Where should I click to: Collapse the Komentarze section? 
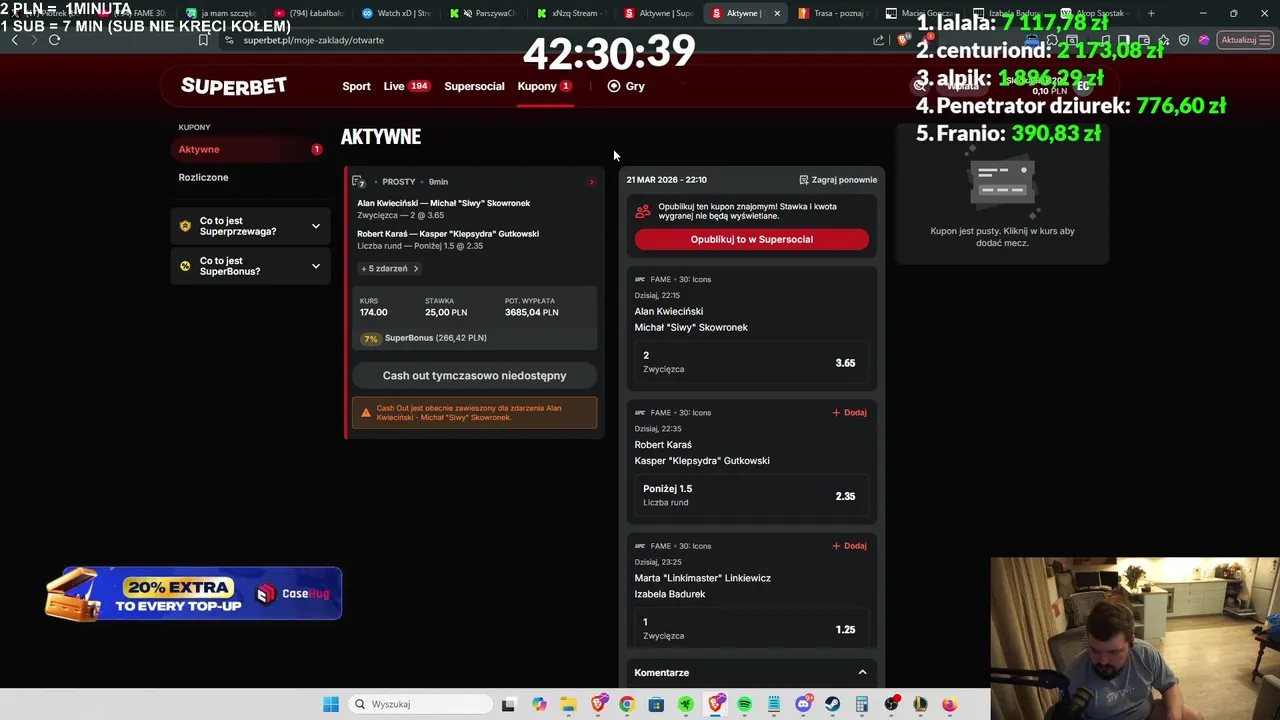pos(862,673)
